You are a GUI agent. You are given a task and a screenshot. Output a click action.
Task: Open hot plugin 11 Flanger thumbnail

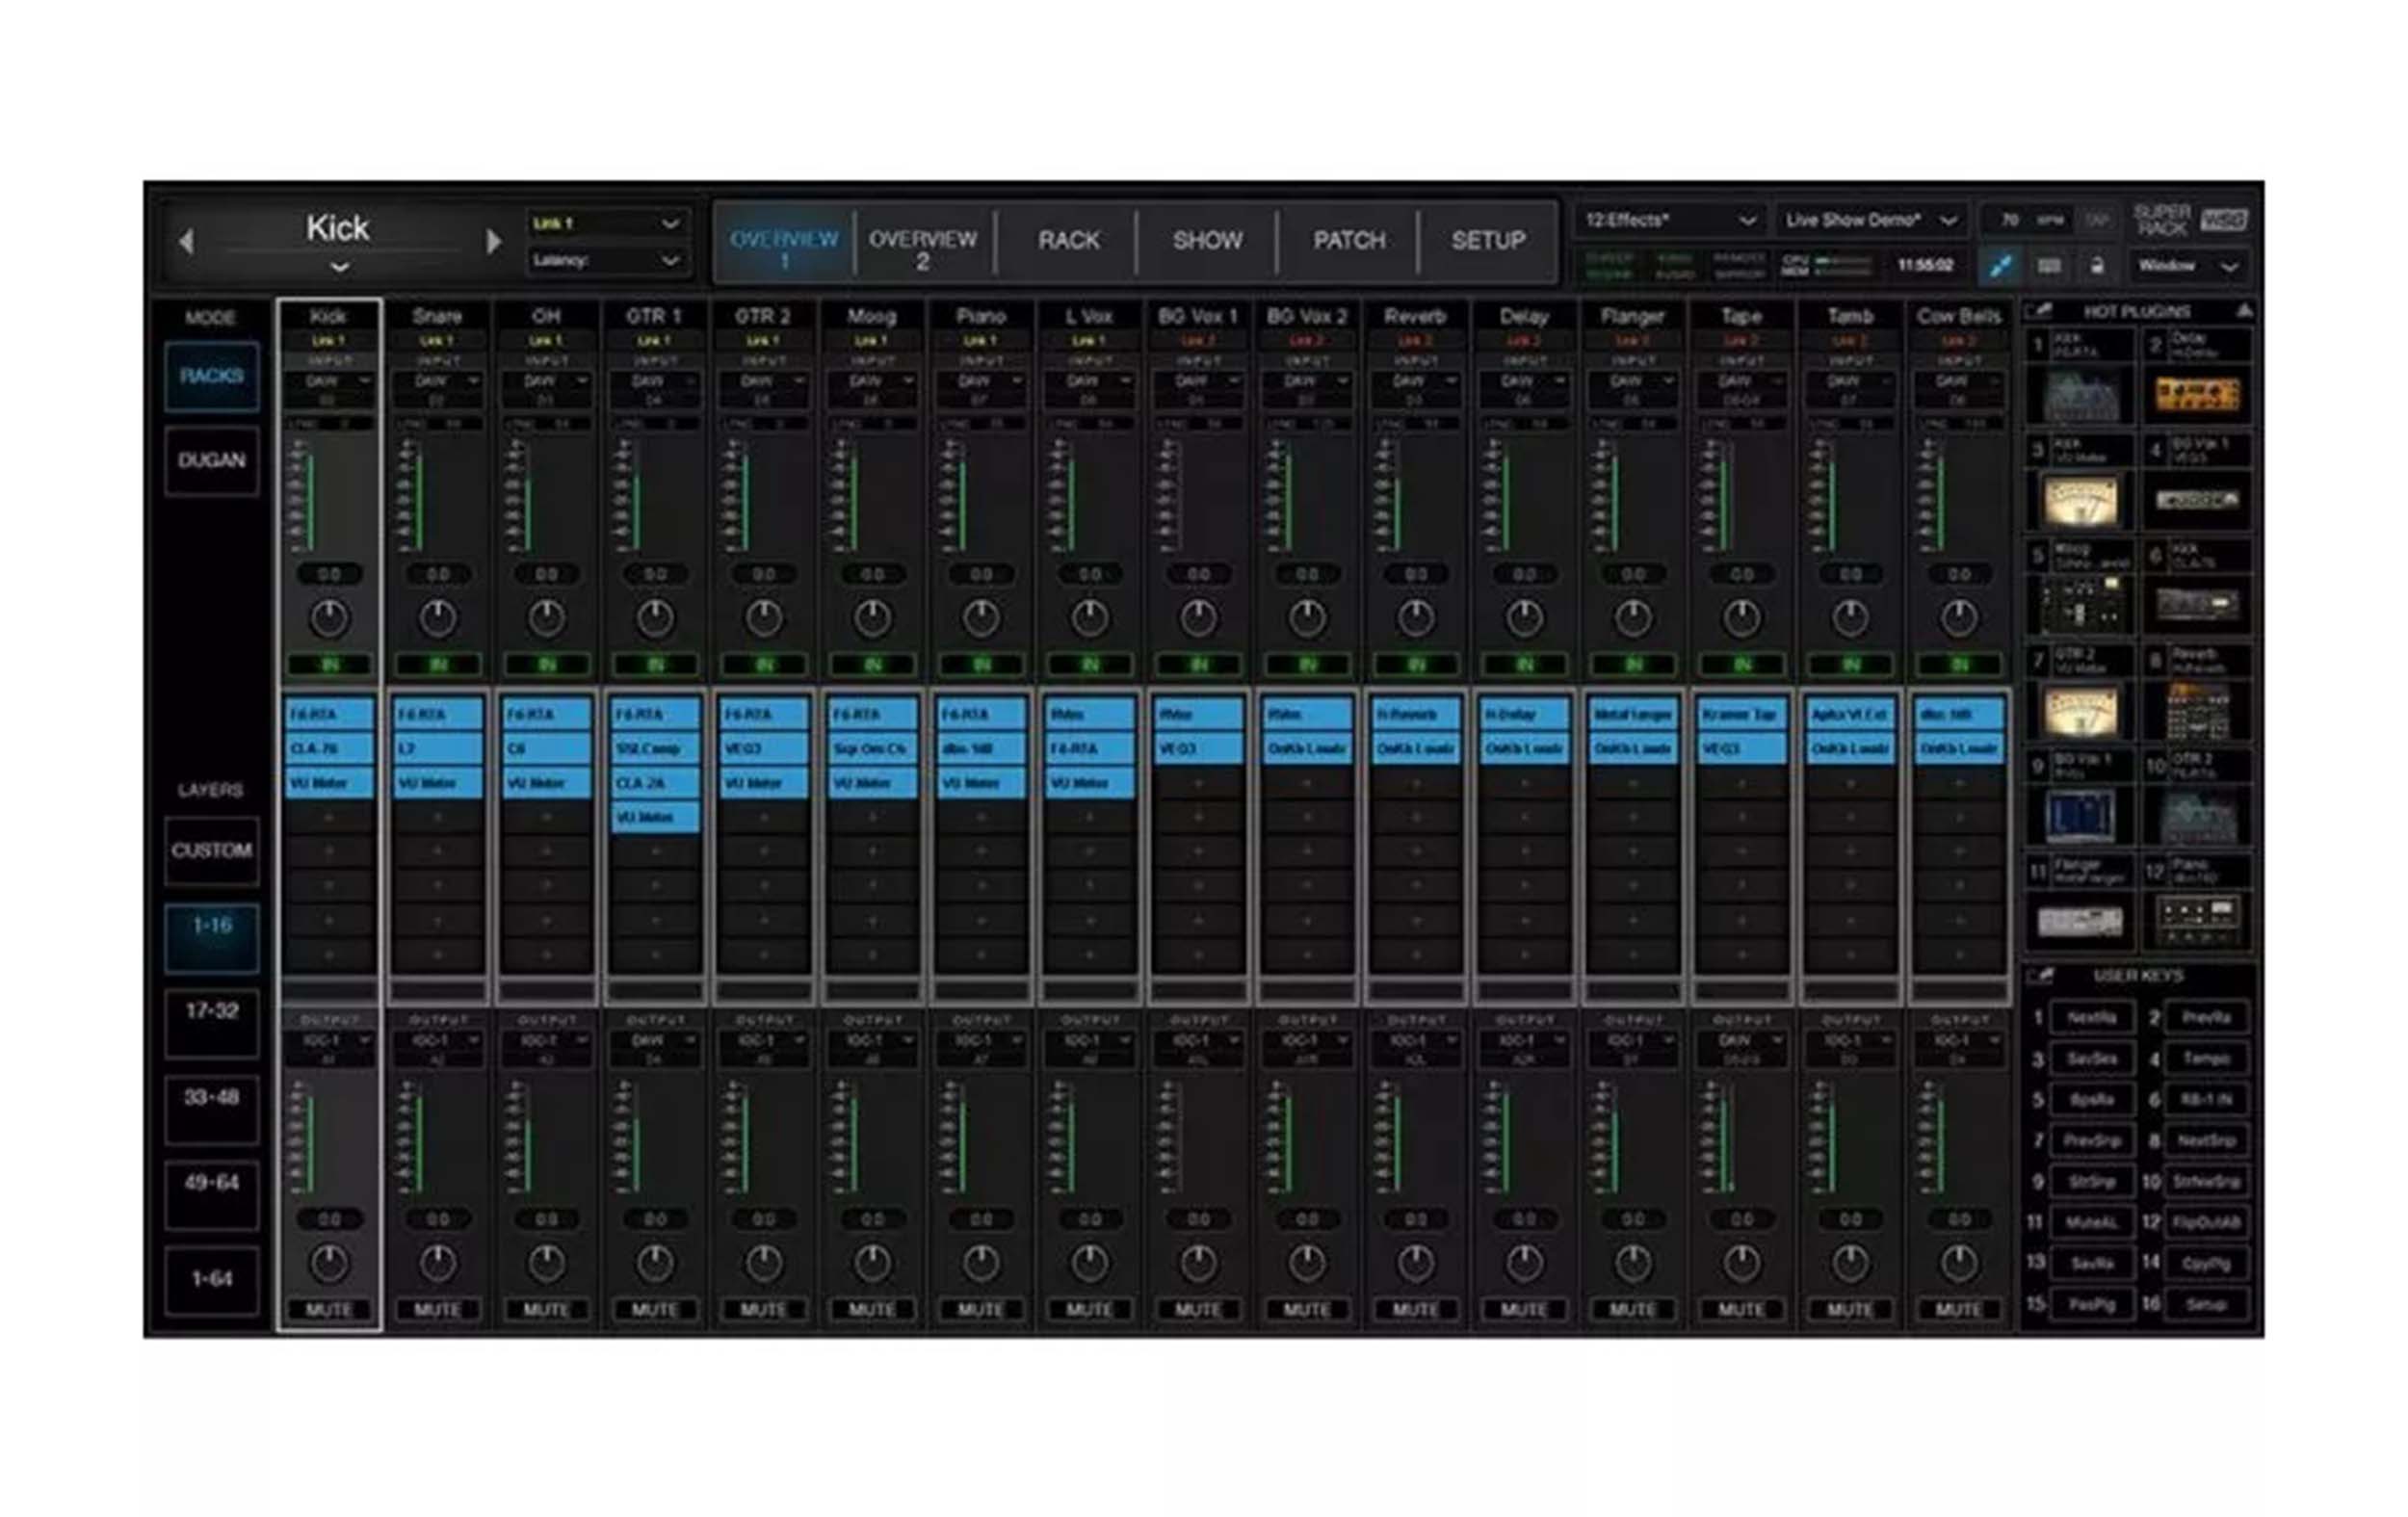click(2080, 921)
